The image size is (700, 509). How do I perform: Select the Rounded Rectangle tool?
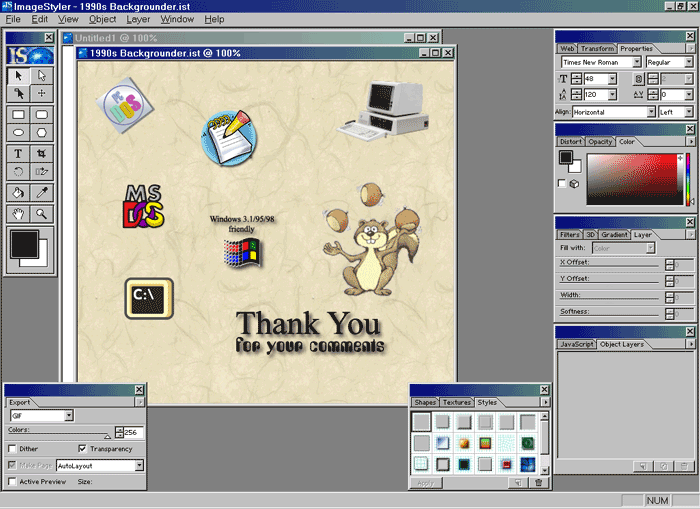tap(42, 115)
